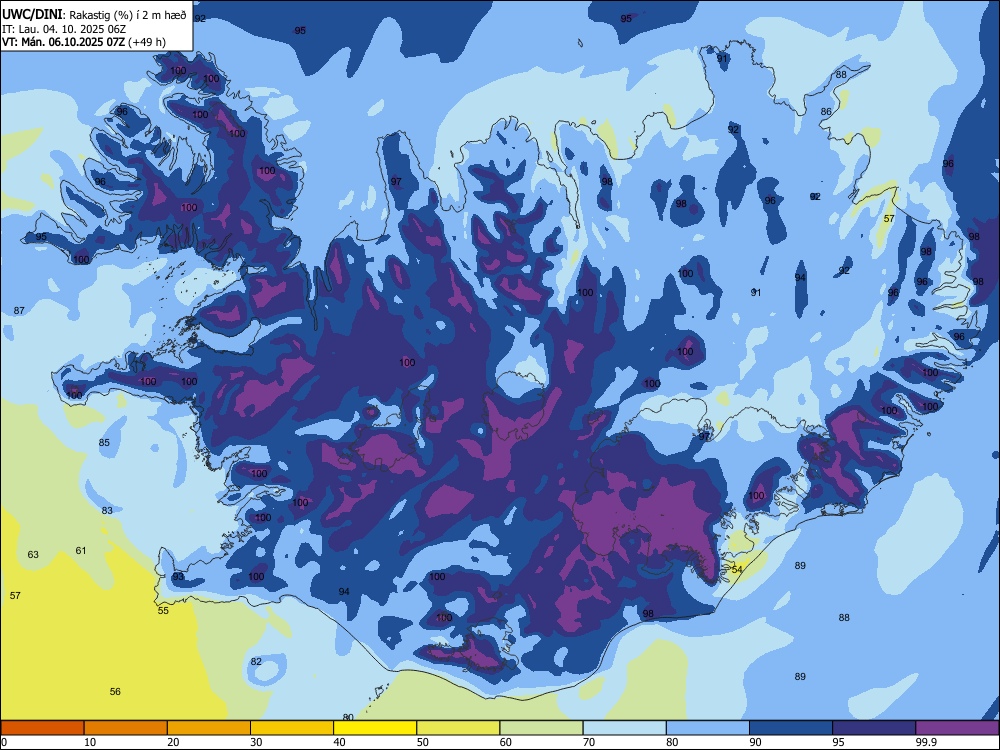Click the '61' humidity value on the map
The height and width of the screenshot is (750, 1000).
click(81, 550)
